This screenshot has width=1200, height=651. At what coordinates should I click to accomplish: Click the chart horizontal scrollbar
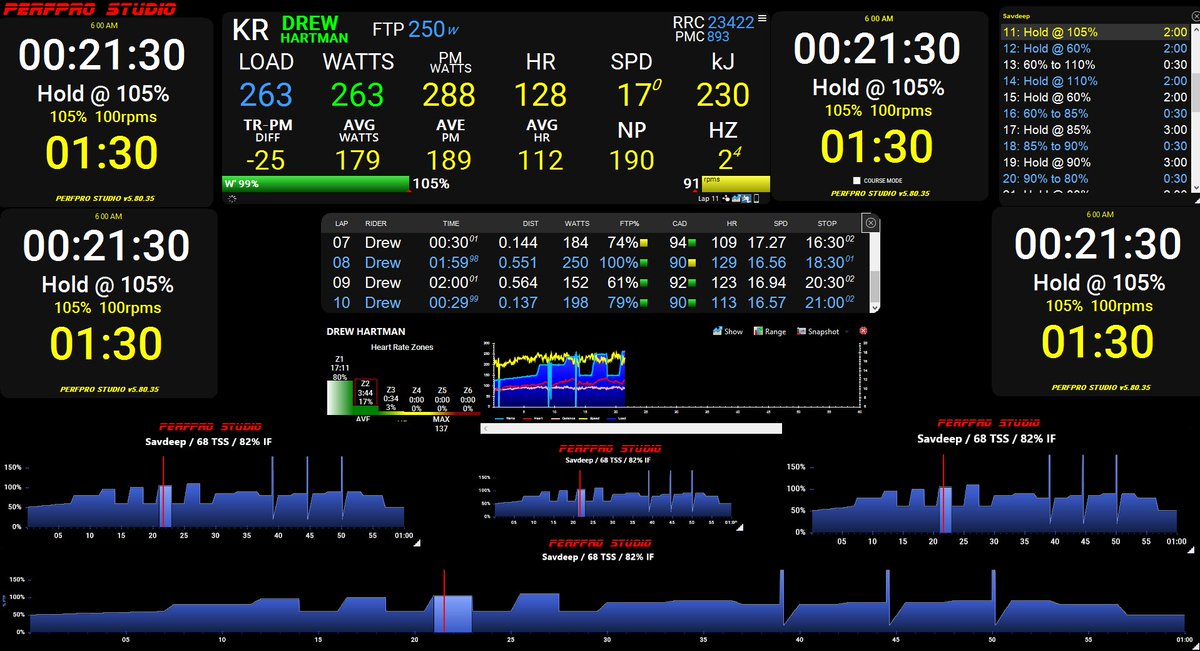pyautogui.click(x=631, y=428)
